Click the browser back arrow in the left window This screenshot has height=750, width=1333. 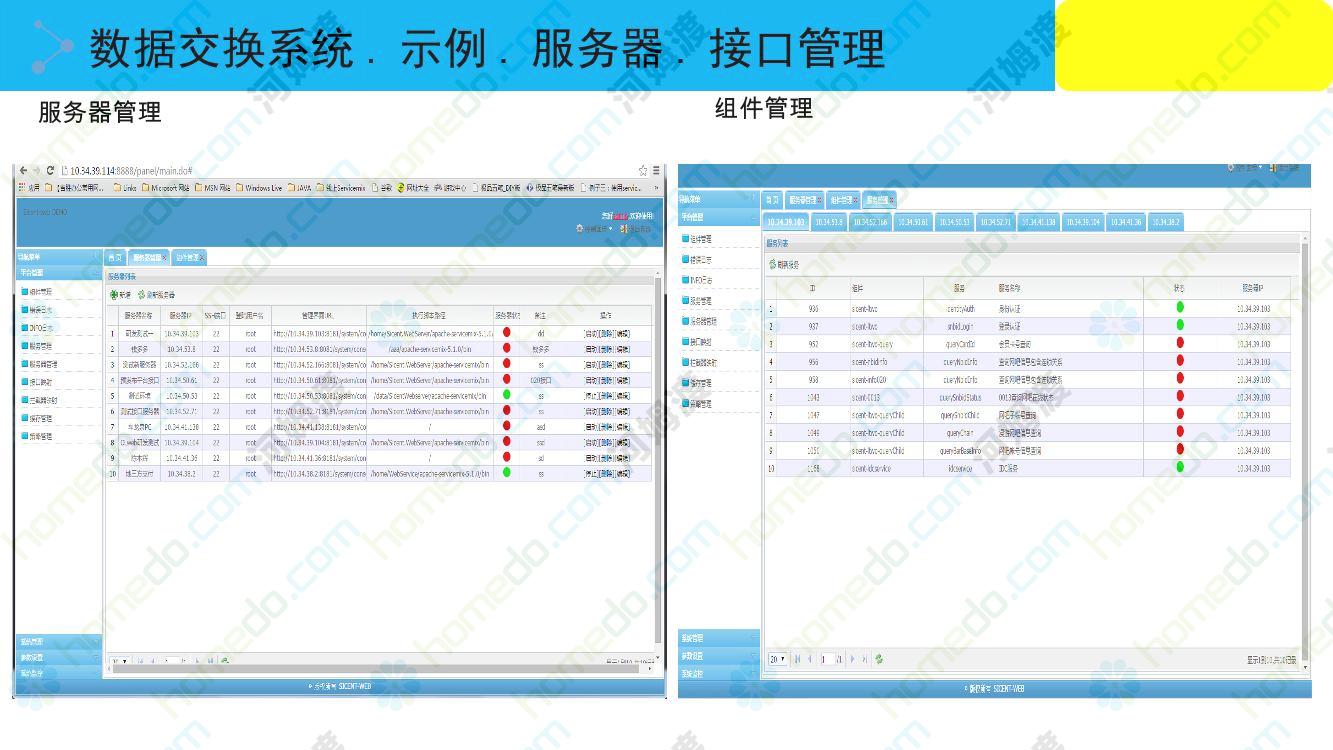(23, 171)
